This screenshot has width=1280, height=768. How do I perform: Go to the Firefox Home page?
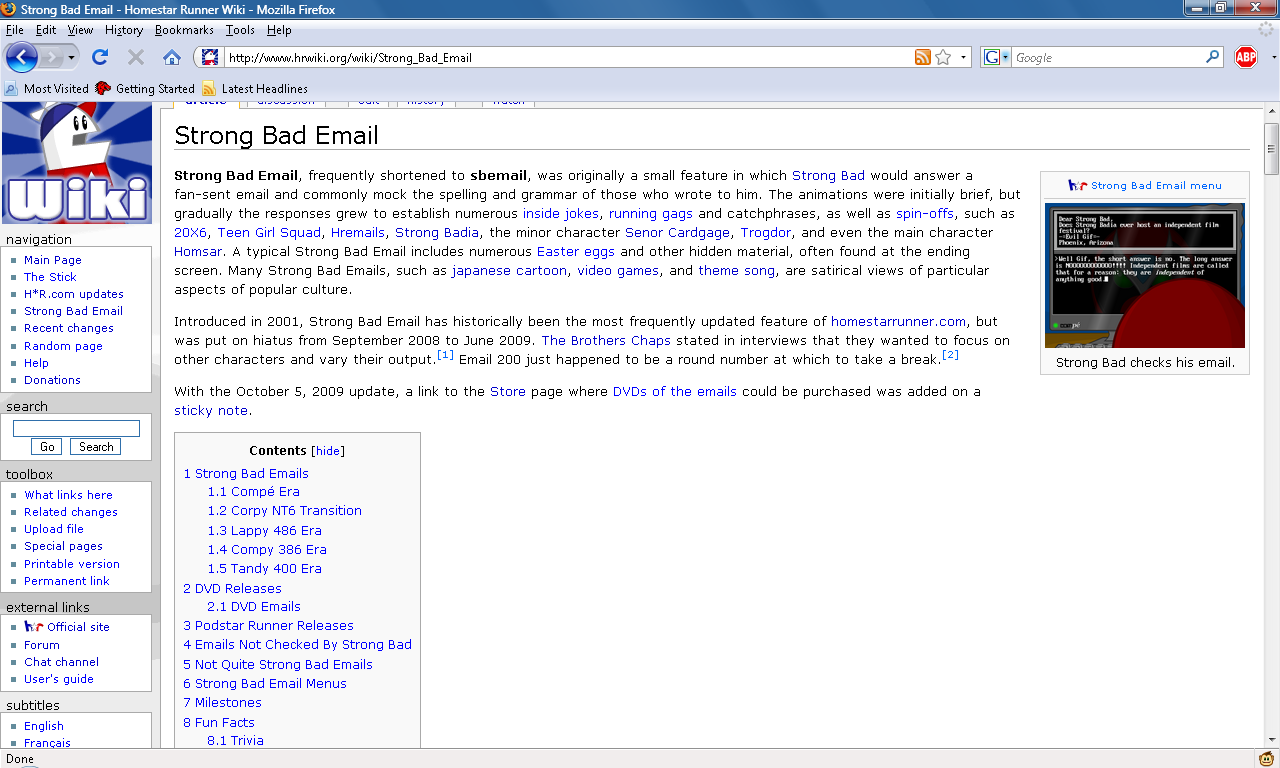172,57
